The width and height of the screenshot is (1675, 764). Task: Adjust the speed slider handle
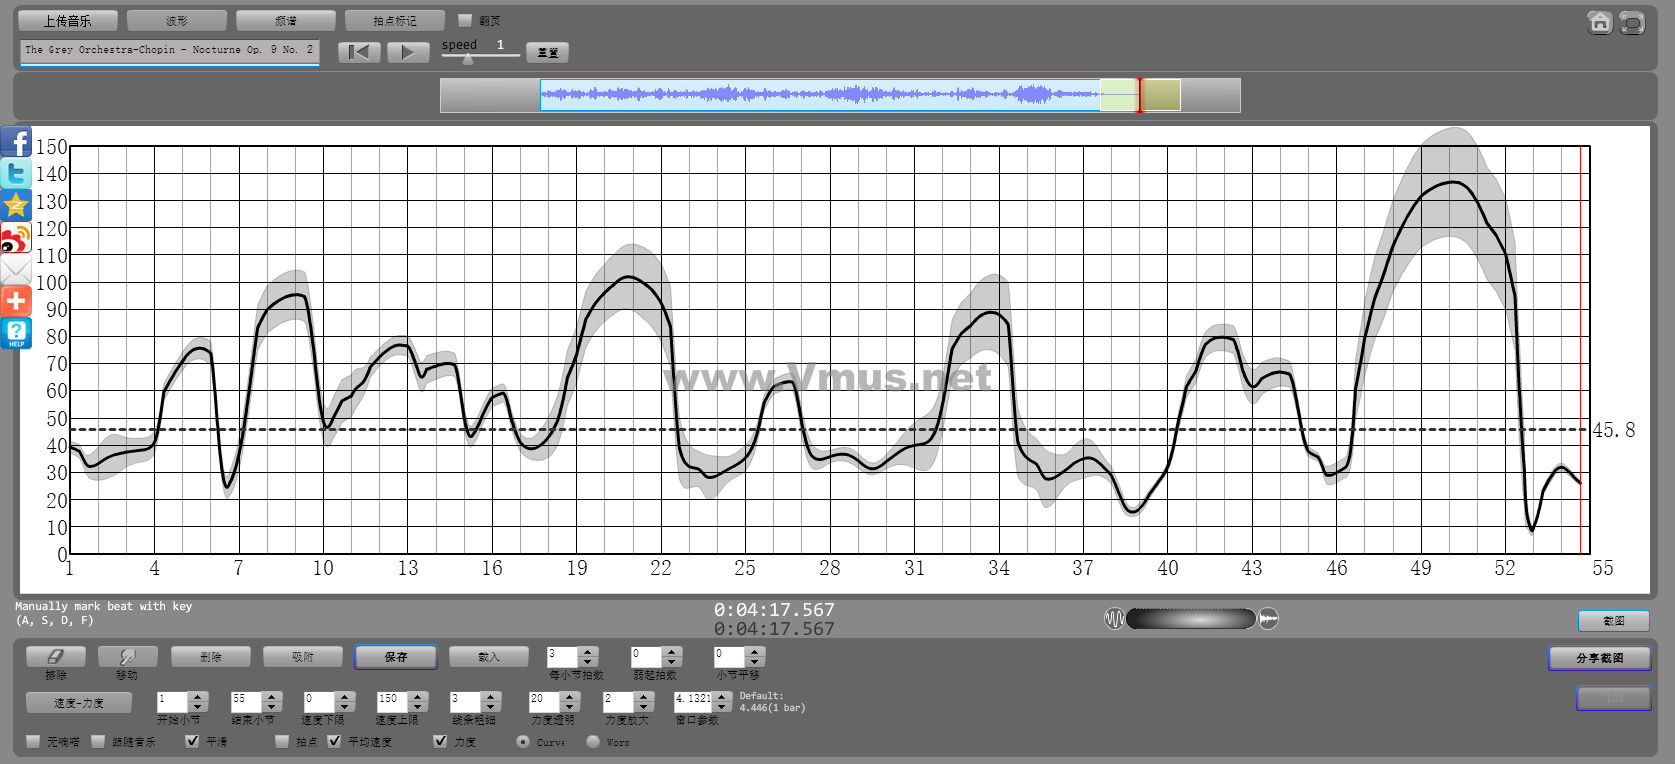point(468,59)
